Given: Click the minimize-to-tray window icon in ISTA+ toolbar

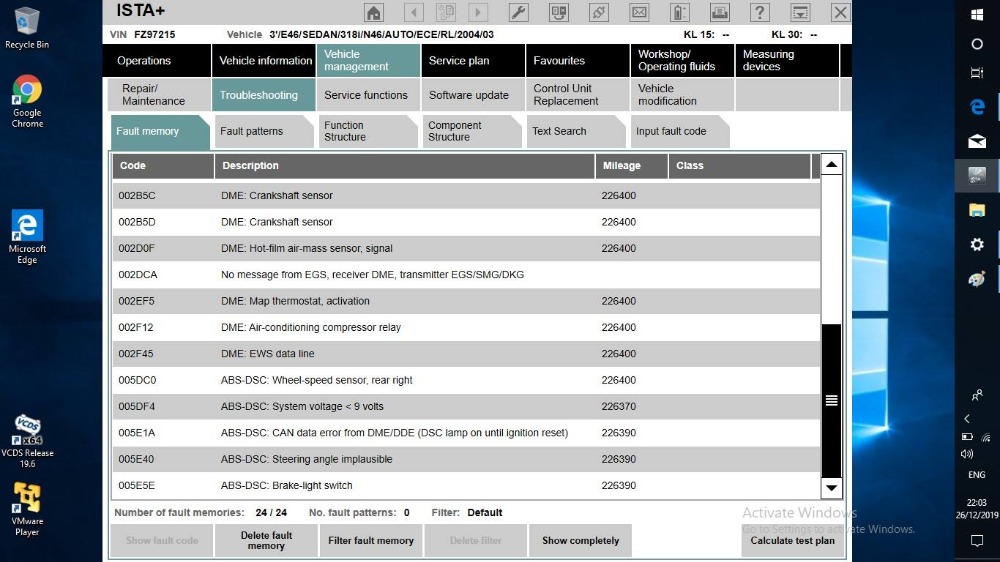Looking at the screenshot, I should click(800, 12).
